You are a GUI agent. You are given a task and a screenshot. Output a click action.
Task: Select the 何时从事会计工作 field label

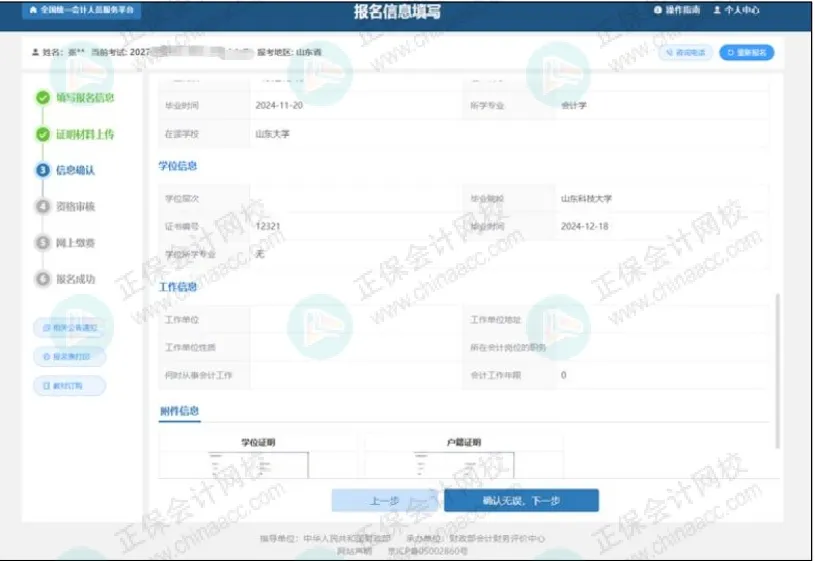point(199,375)
